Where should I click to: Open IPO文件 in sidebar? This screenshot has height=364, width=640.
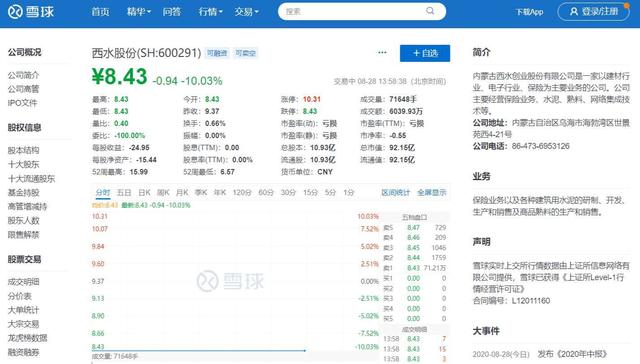[x=22, y=103]
